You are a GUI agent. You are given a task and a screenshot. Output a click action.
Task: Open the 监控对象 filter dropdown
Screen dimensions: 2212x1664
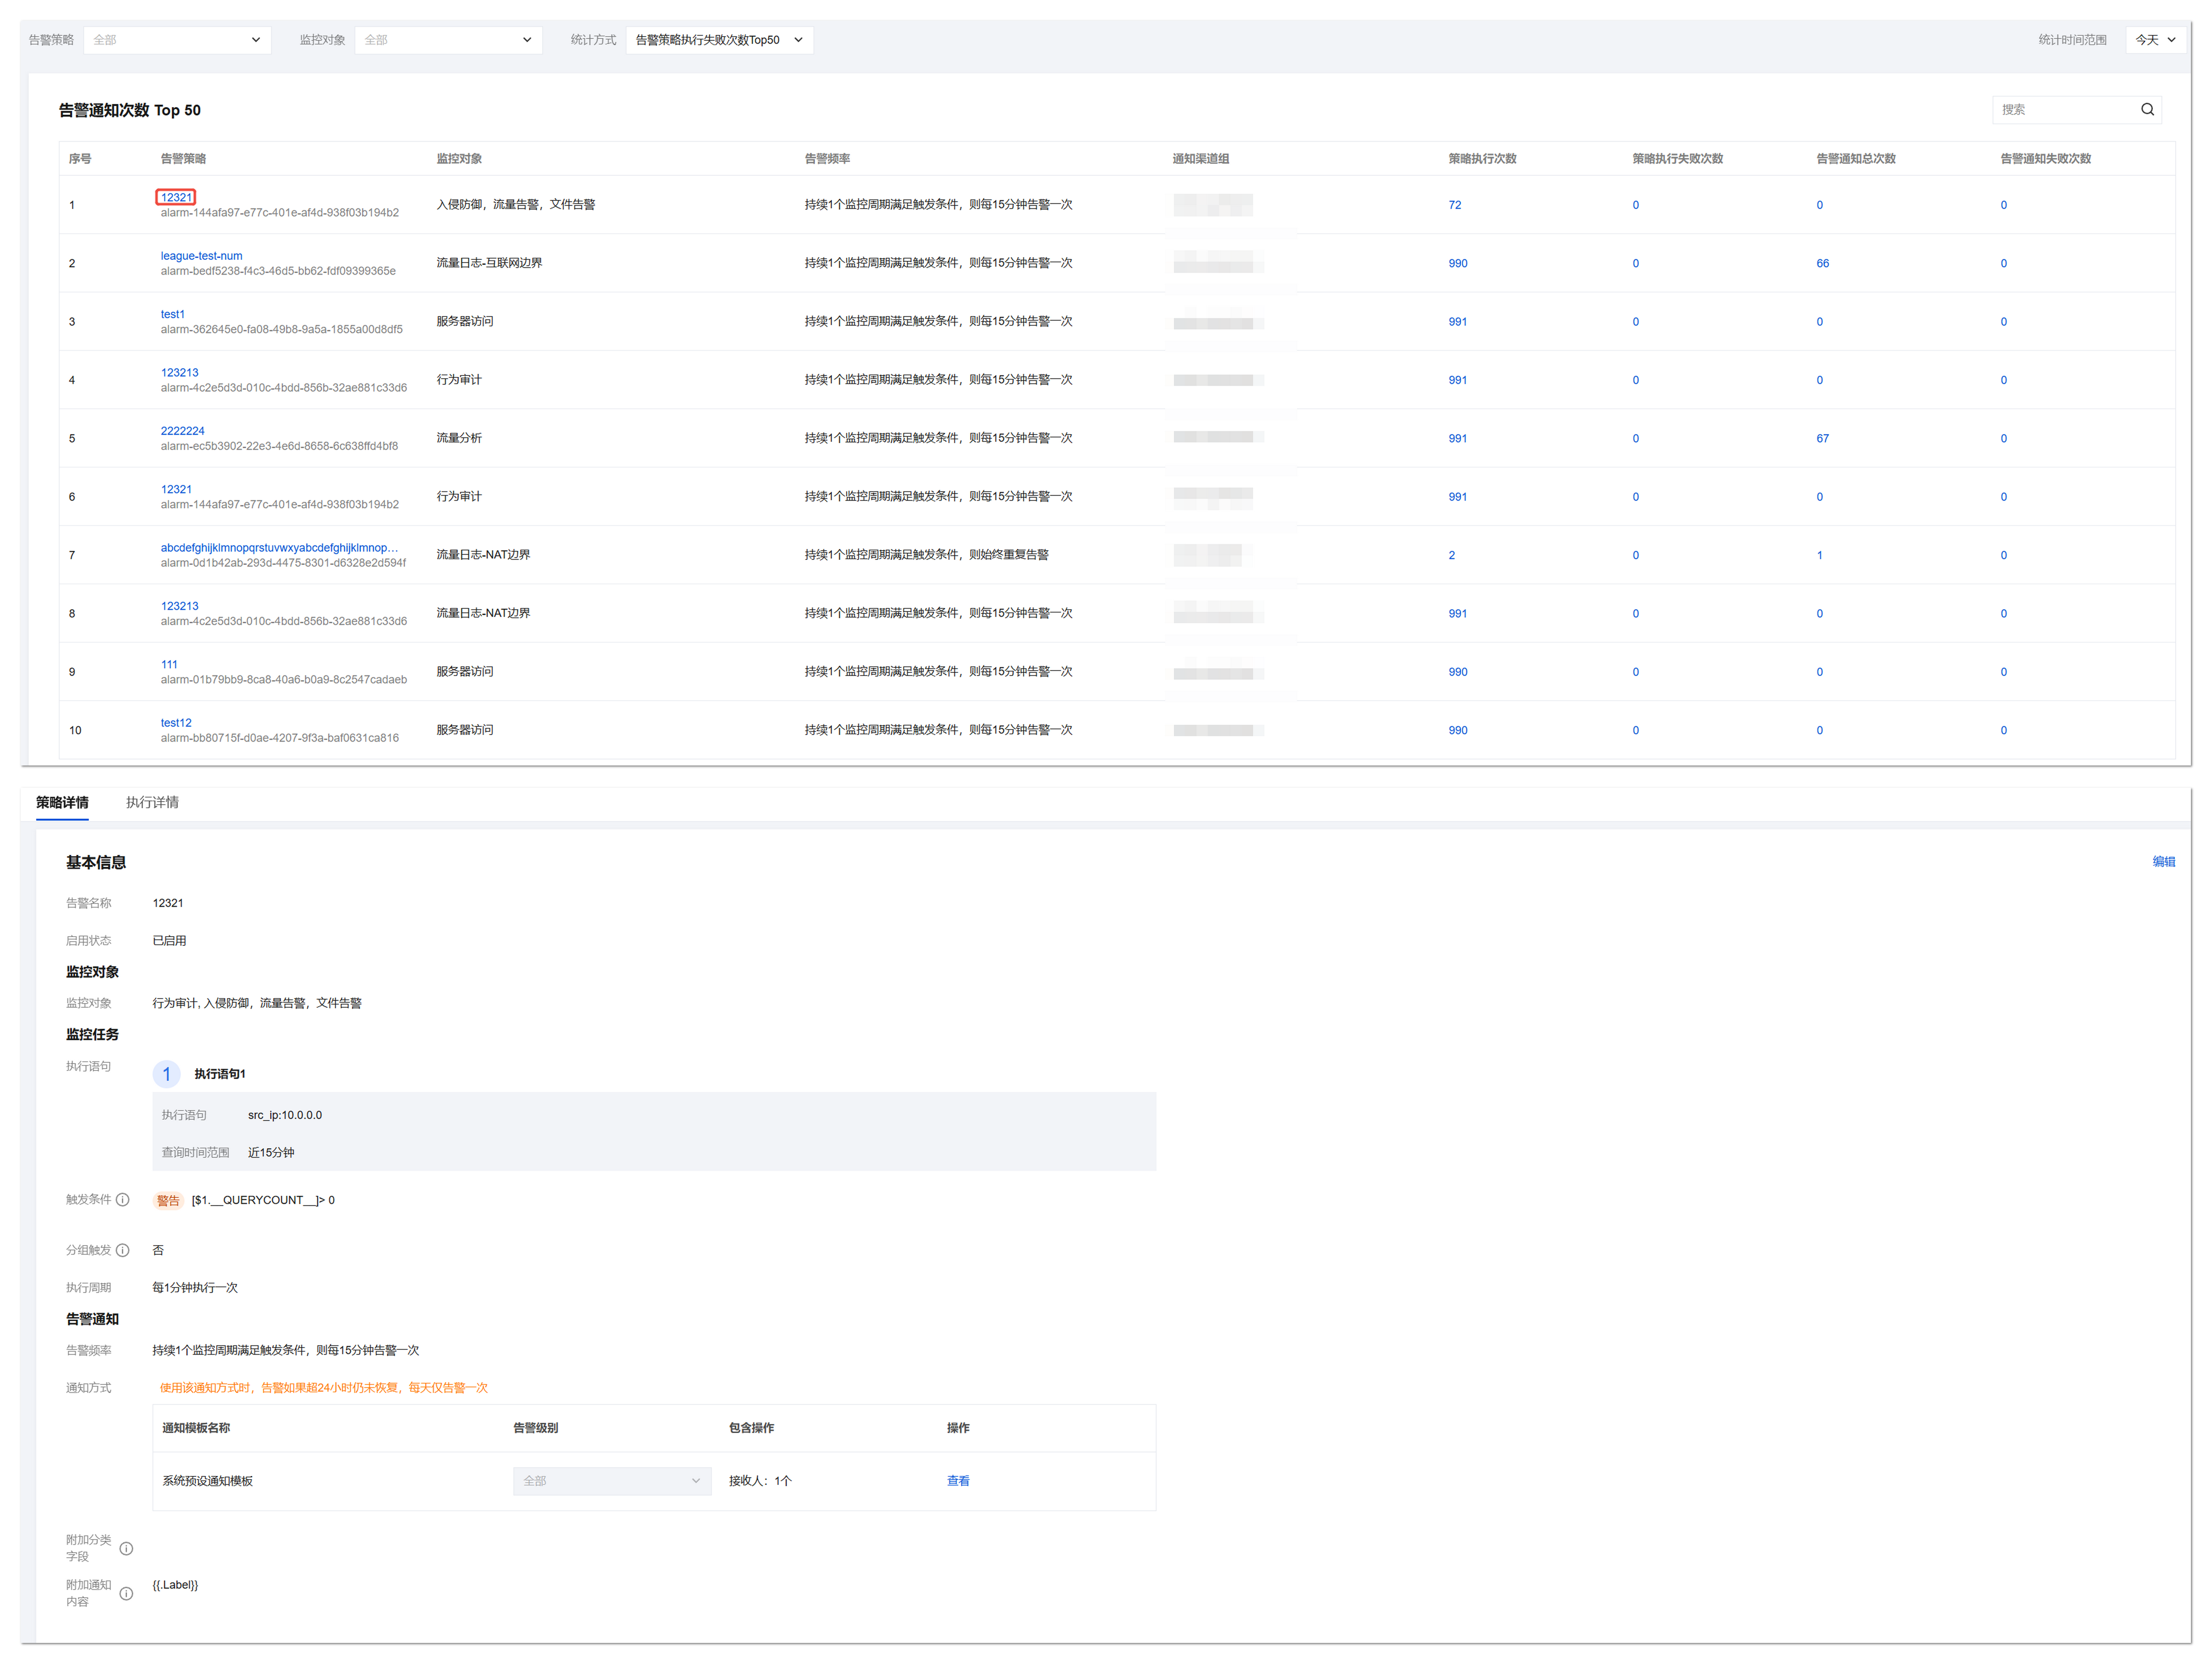448,40
